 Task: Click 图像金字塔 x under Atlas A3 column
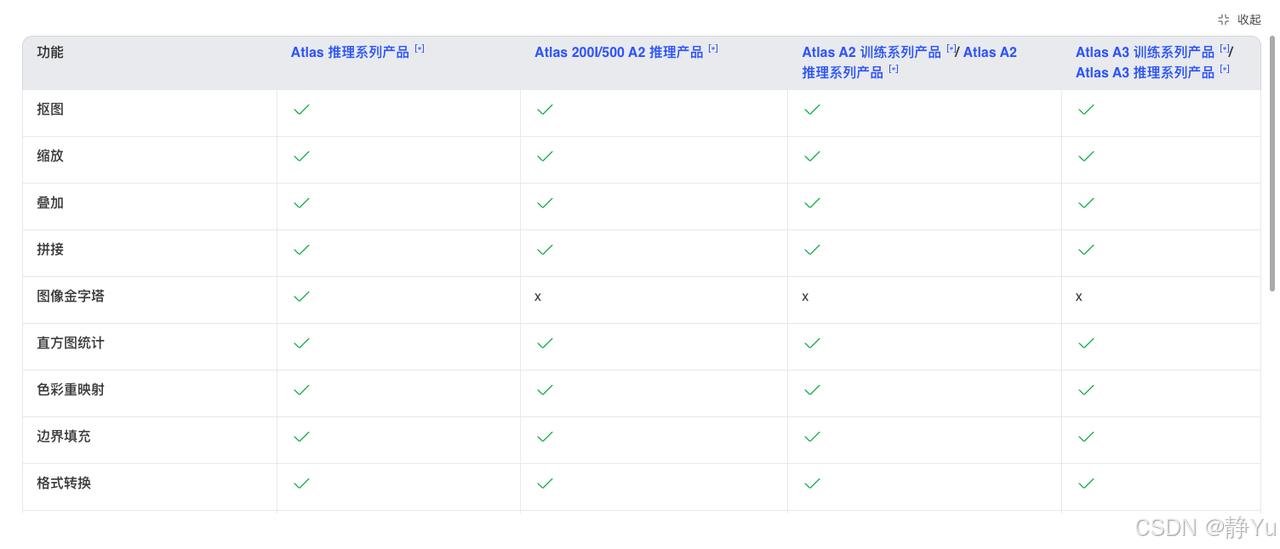[x=1079, y=297]
